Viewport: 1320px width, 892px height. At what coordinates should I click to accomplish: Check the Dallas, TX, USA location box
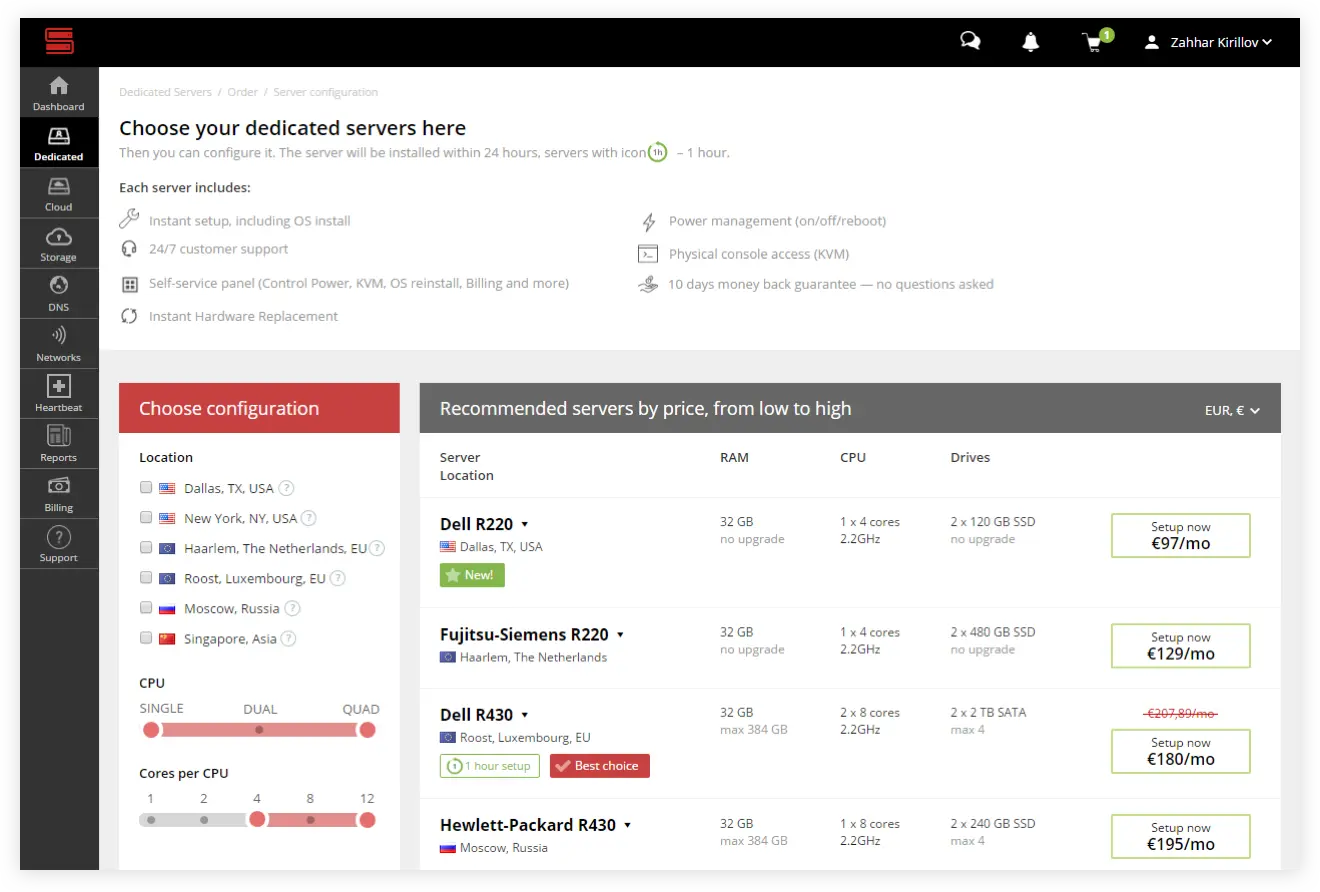click(x=146, y=487)
